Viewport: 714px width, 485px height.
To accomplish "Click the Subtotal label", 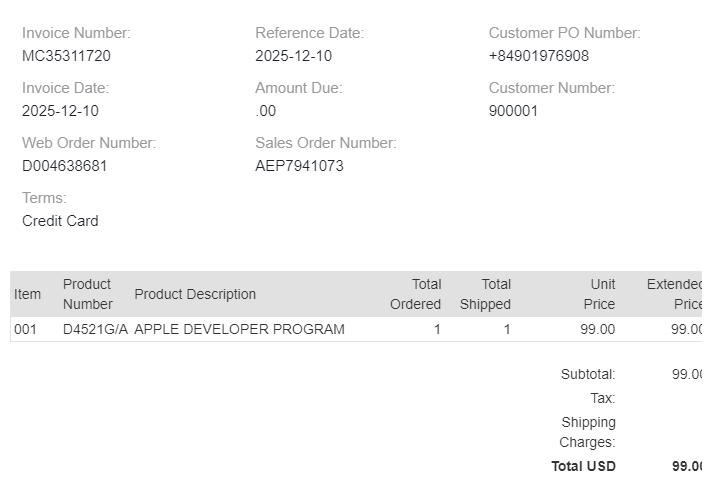I will [x=588, y=374].
